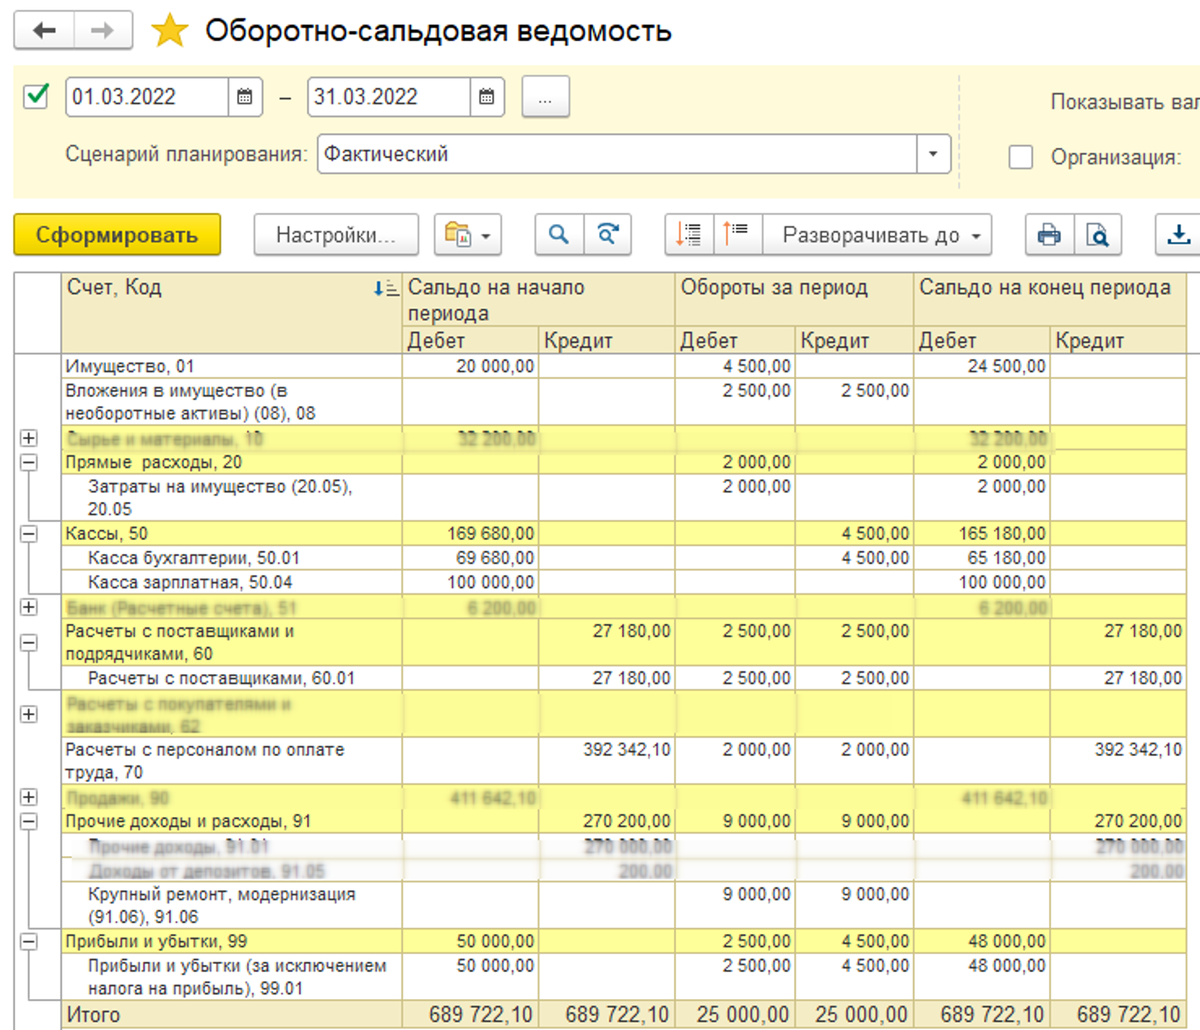Screen dimensions: 1200x1030
Task: Click the forward navigation arrow
Action: (x=102, y=31)
